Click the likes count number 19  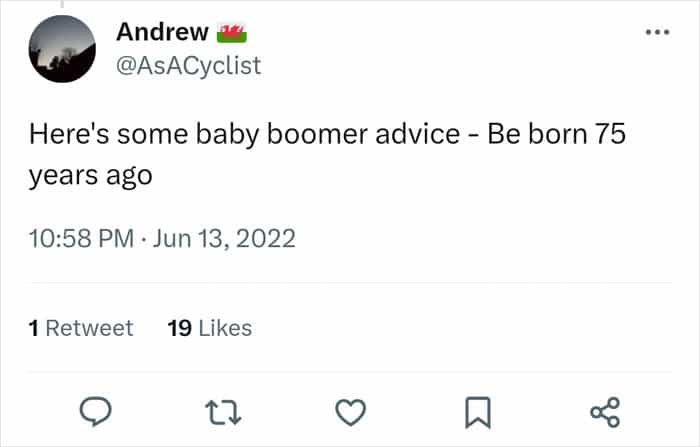click(179, 328)
